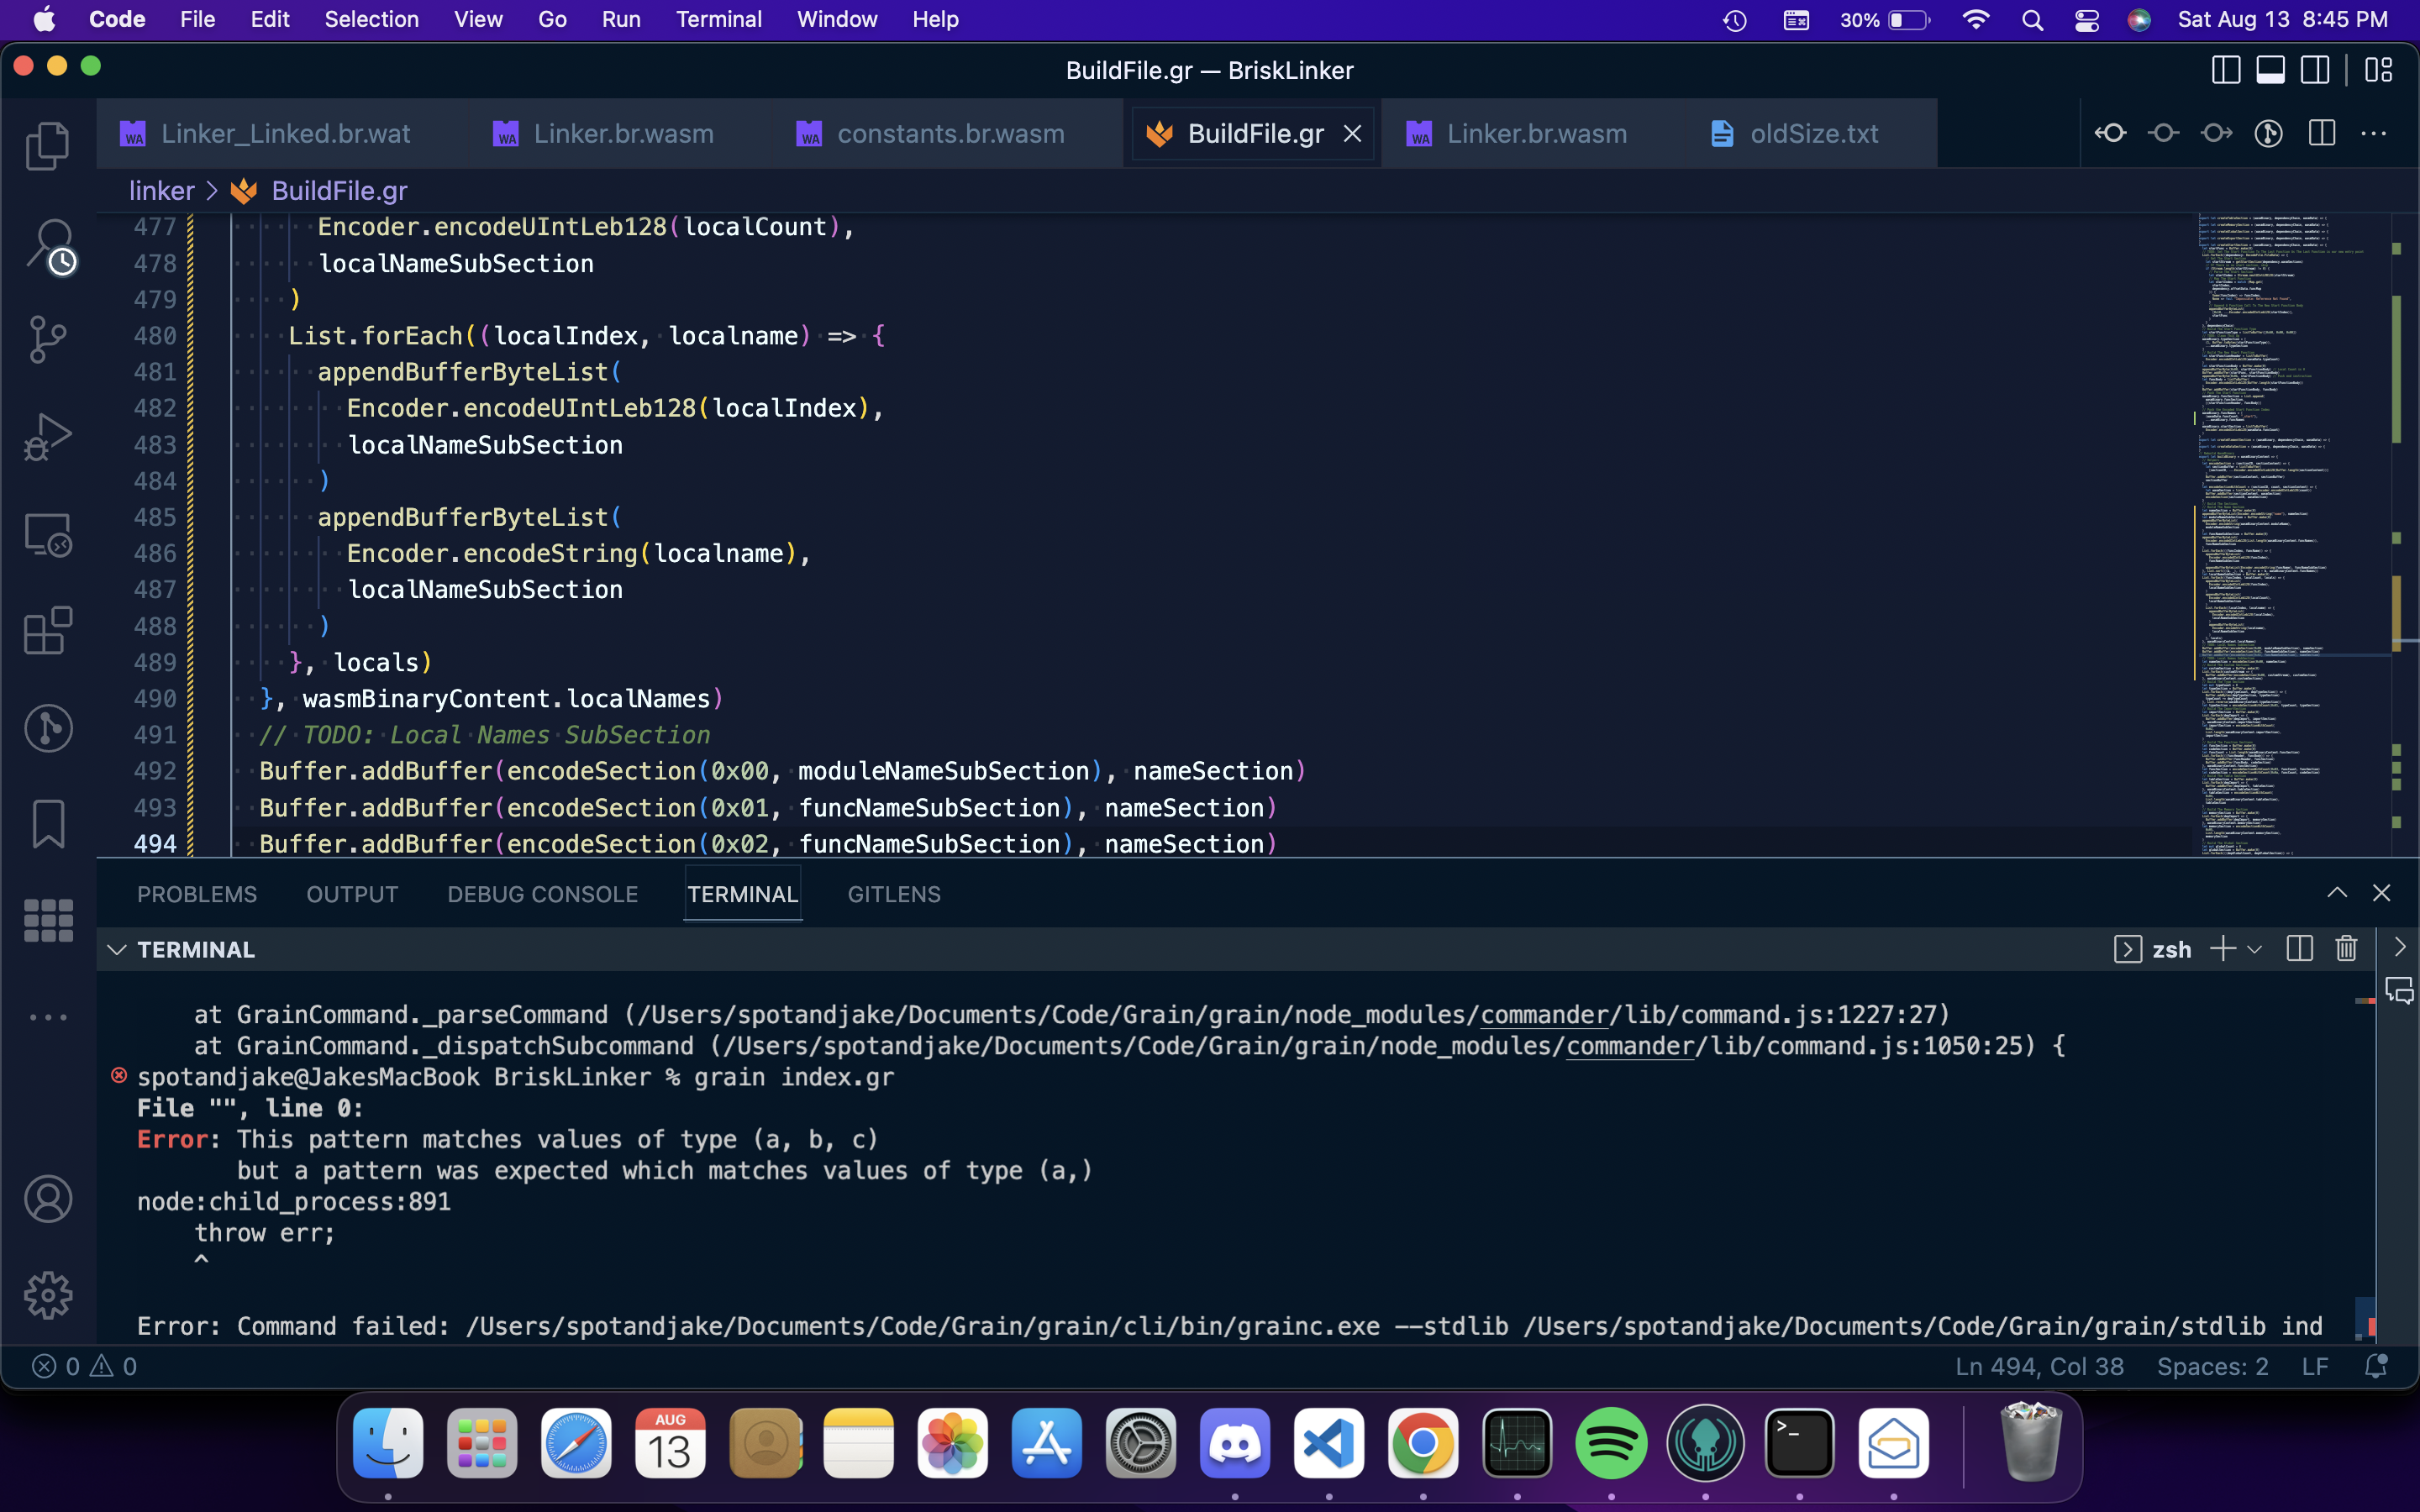The image size is (2420, 1512).
Task: Click the errors and warnings status item
Action: point(84,1366)
